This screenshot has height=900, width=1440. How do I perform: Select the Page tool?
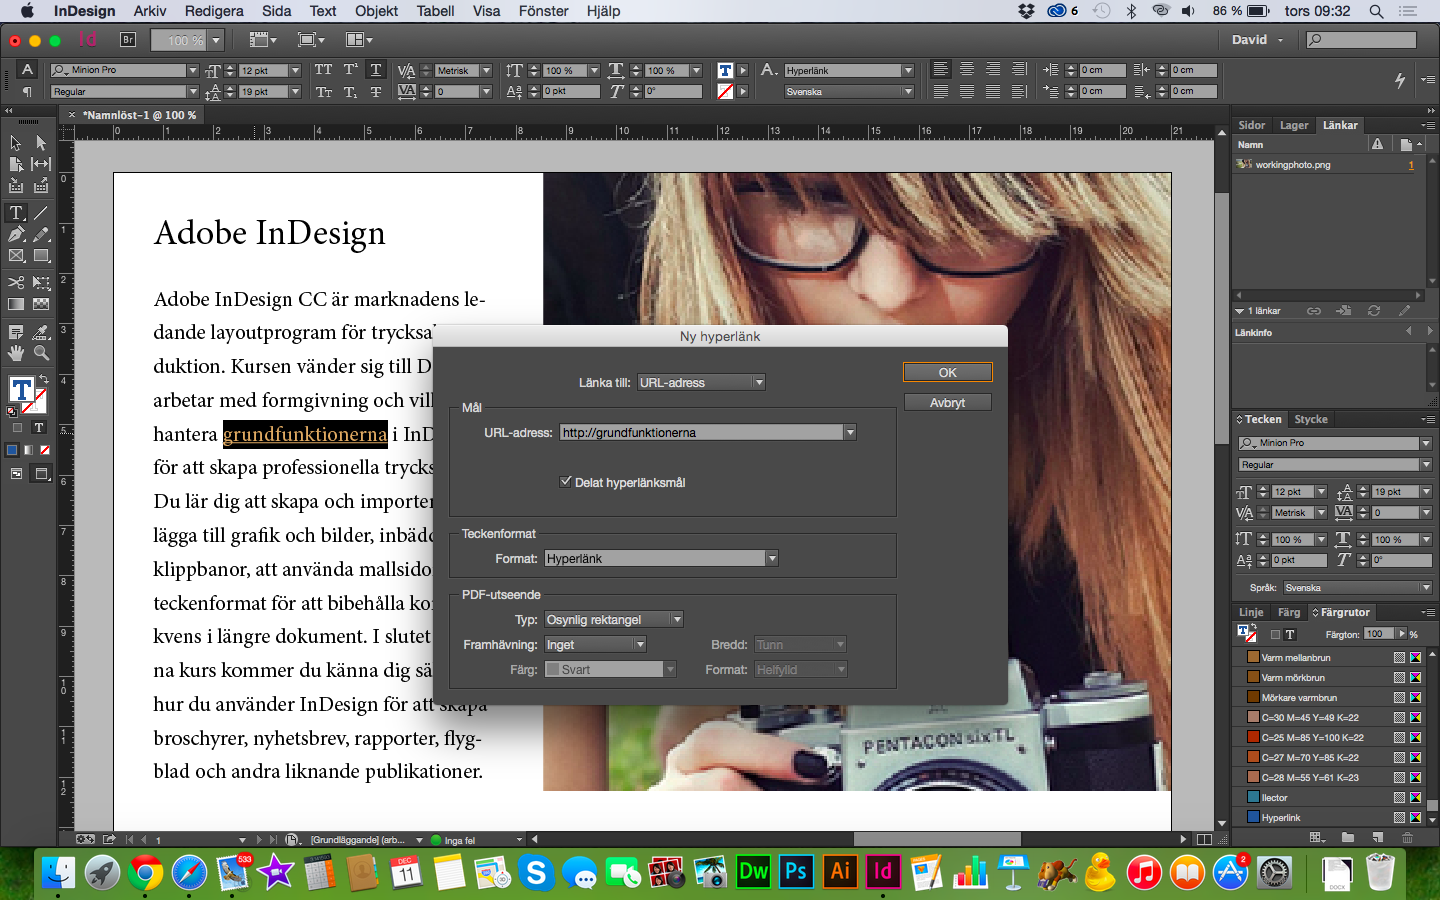(16, 164)
